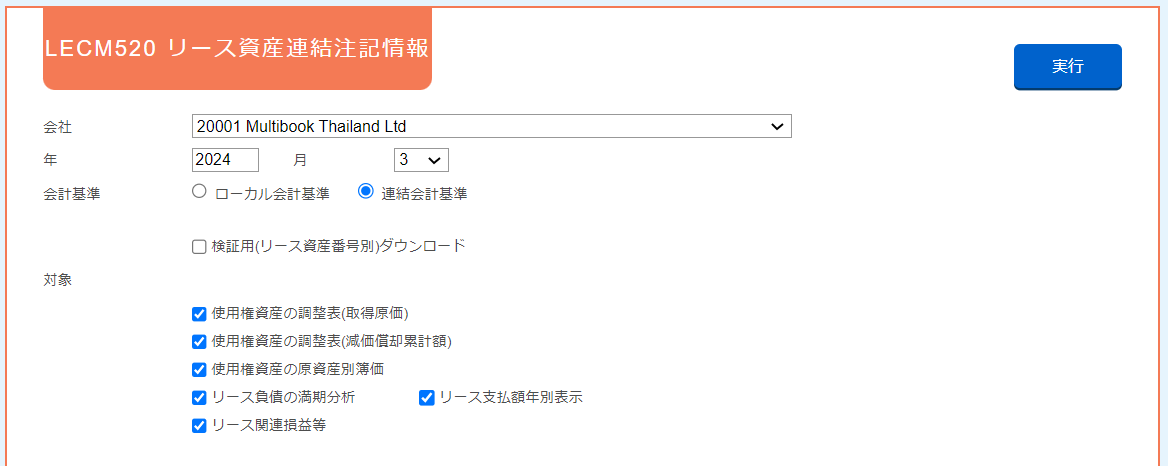
Task: Uncheck 使用権資産の調整表(減価償却累計額)
Action: tap(199, 342)
